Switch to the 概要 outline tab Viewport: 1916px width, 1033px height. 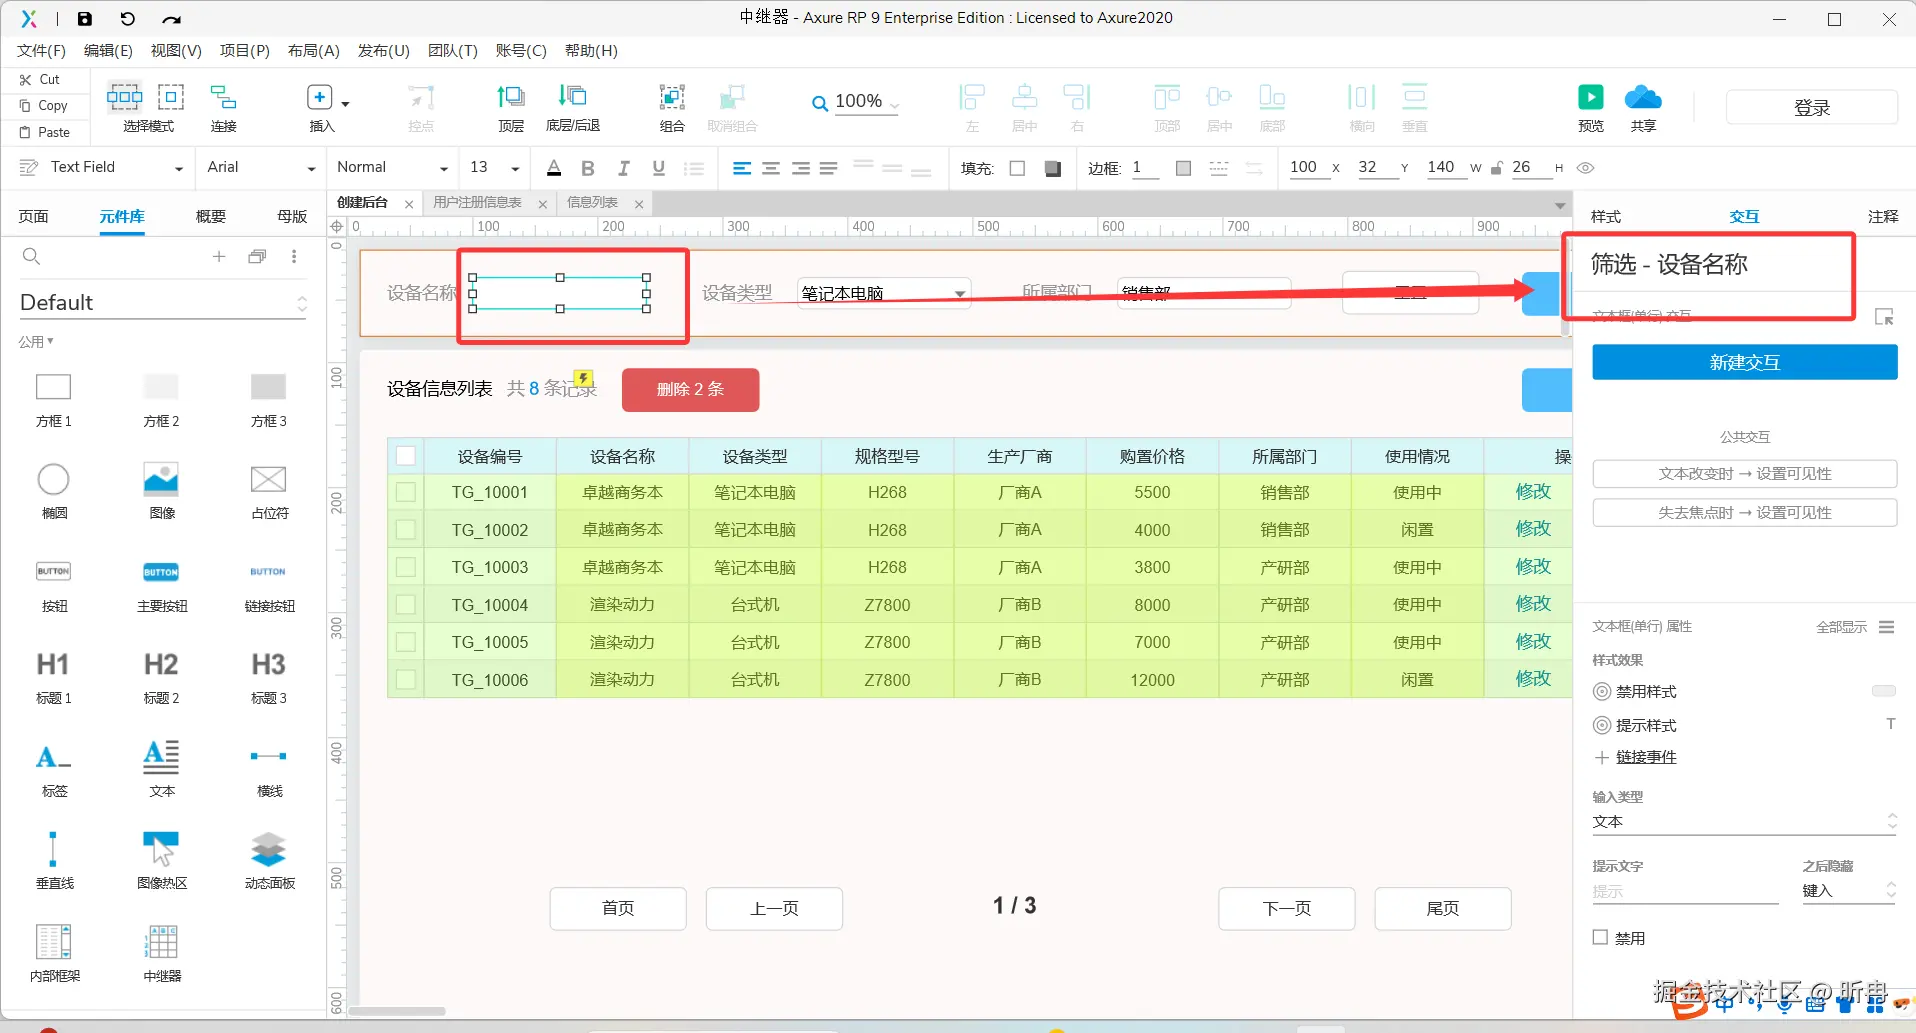(x=211, y=216)
